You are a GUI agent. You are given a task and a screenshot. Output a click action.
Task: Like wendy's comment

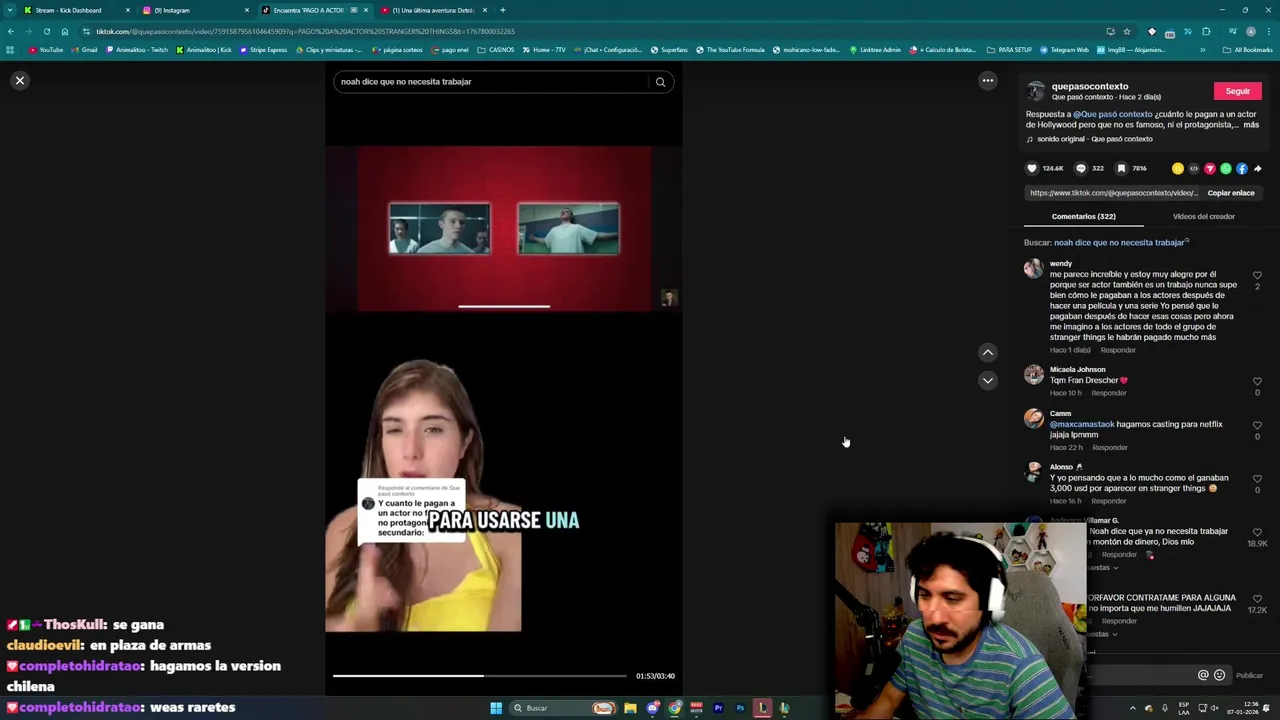(1257, 275)
